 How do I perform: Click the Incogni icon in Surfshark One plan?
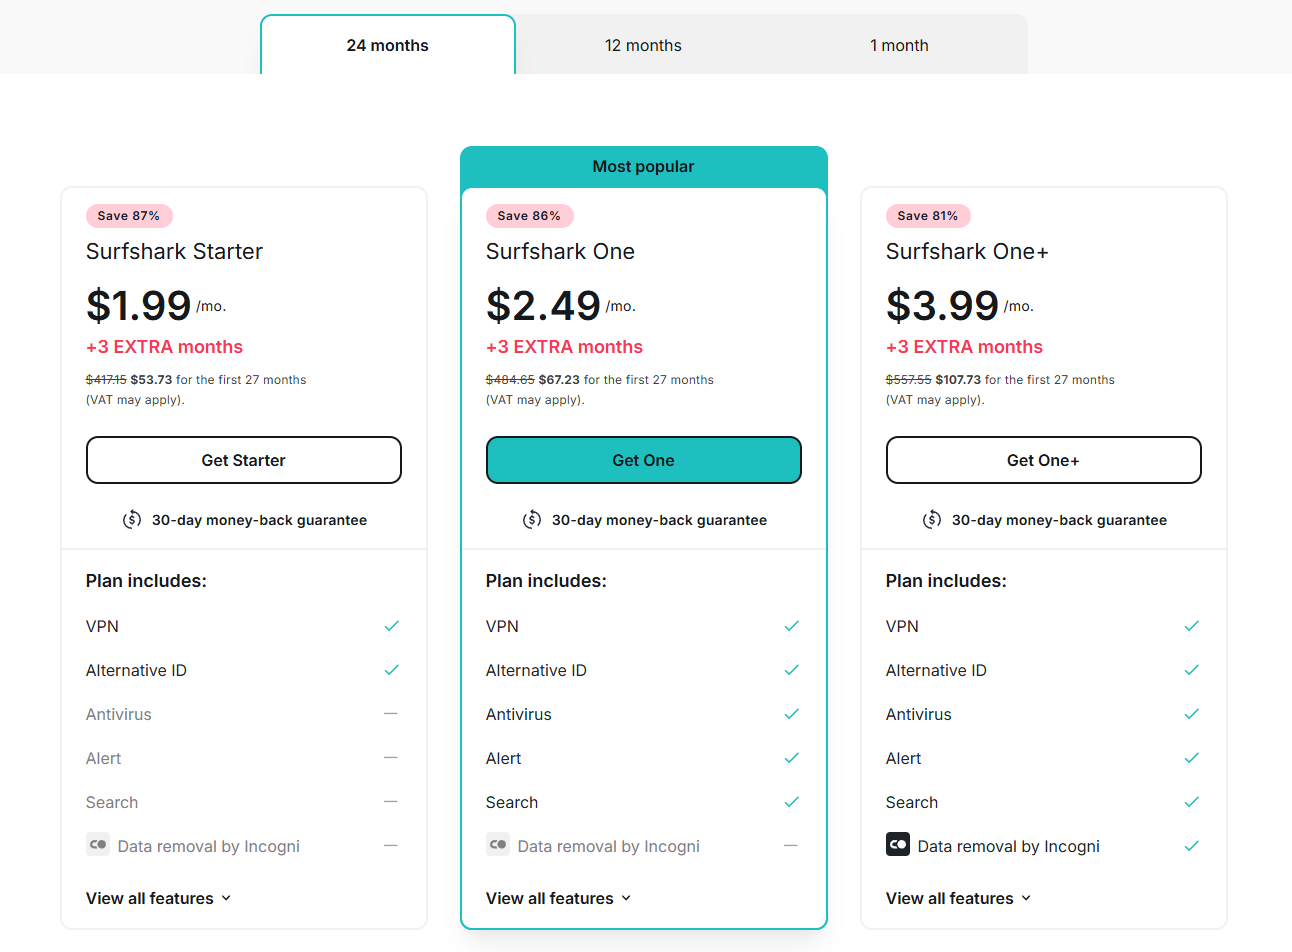pyautogui.click(x=498, y=845)
